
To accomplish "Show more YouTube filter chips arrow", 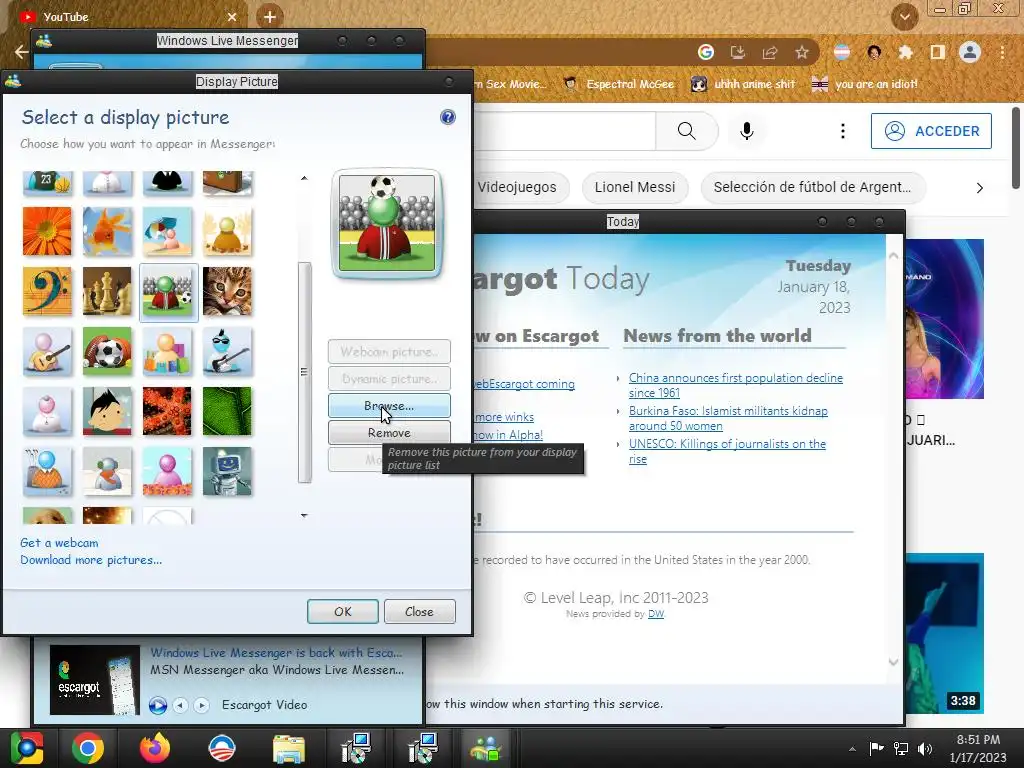I will pos(979,188).
